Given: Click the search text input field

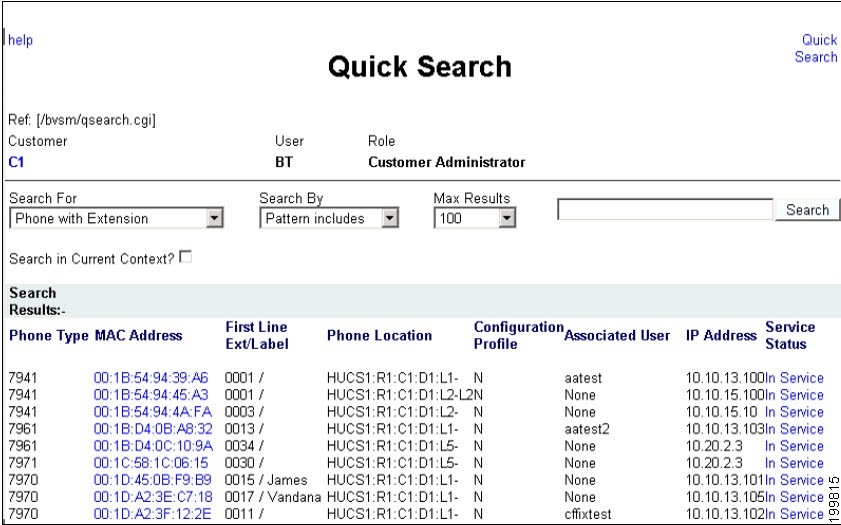Looking at the screenshot, I should click(665, 210).
